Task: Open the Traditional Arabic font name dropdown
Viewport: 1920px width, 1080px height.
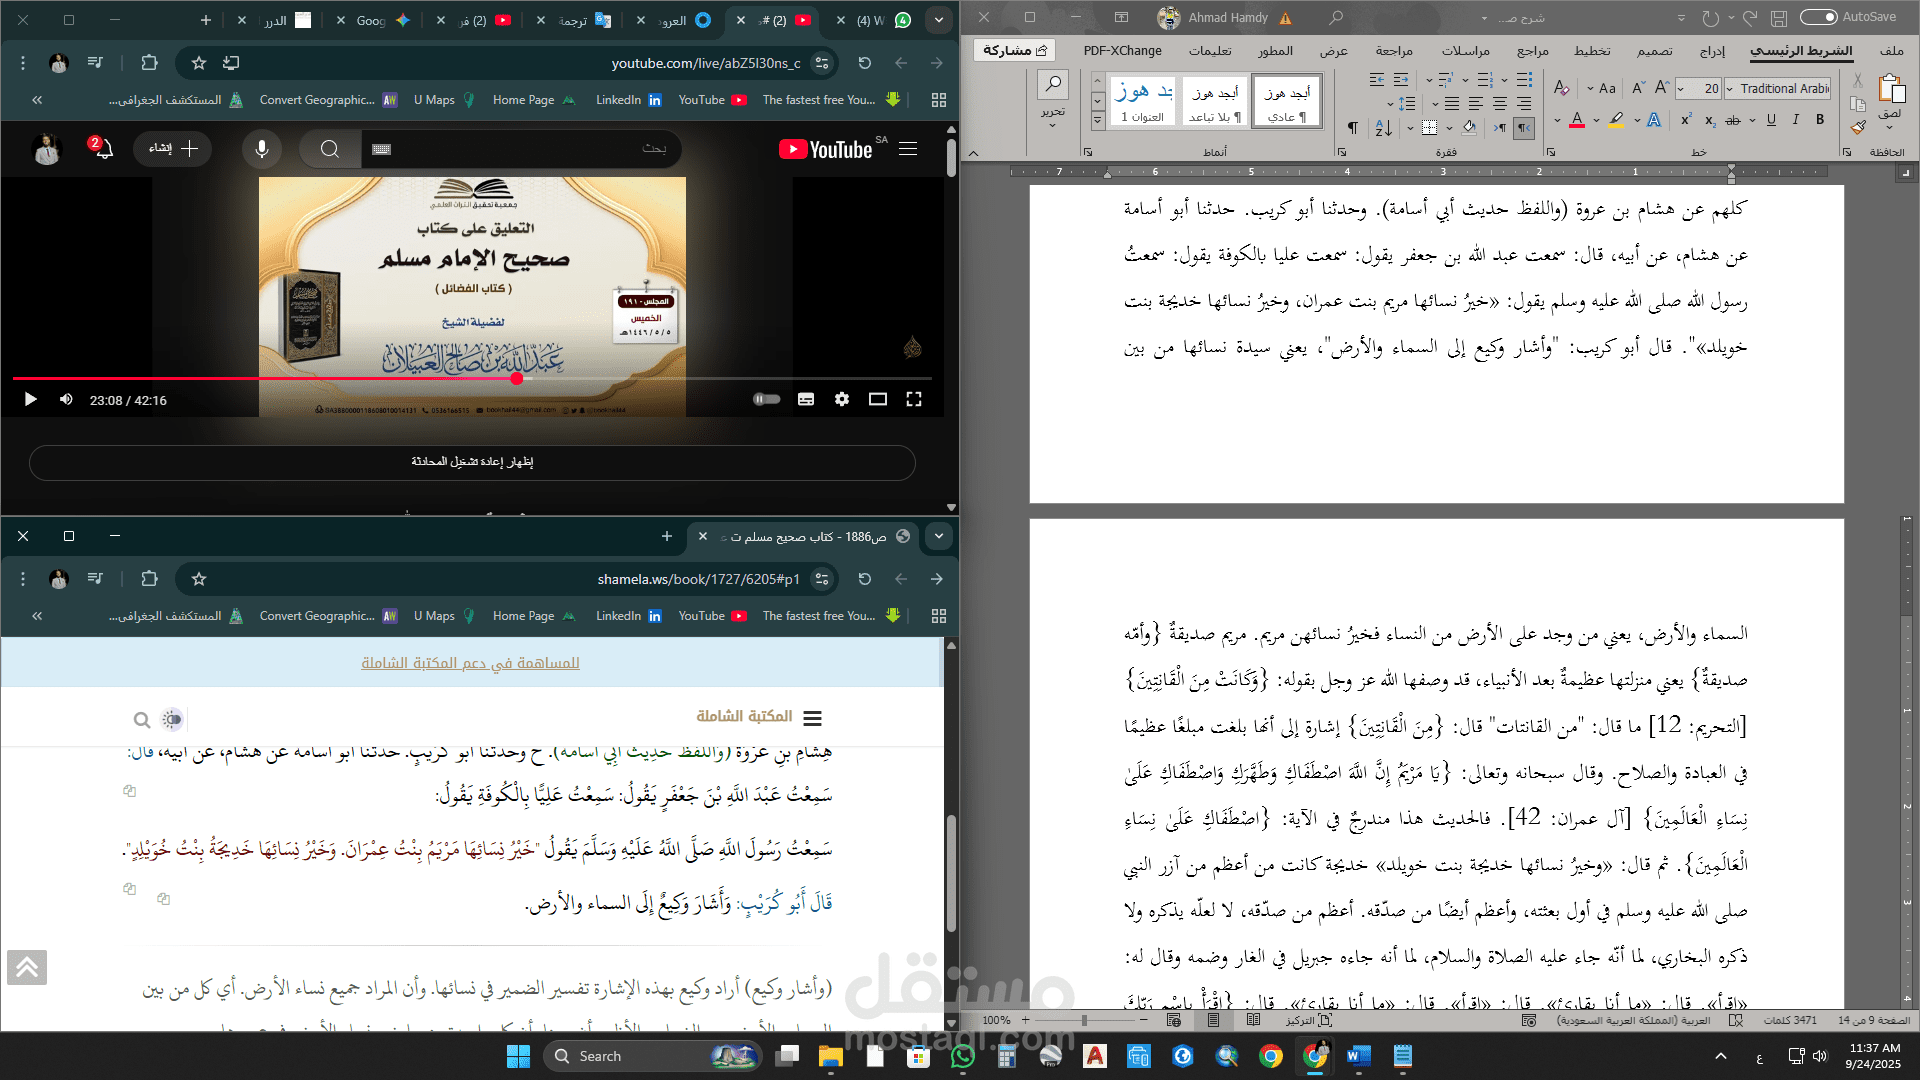Action: [1729, 88]
